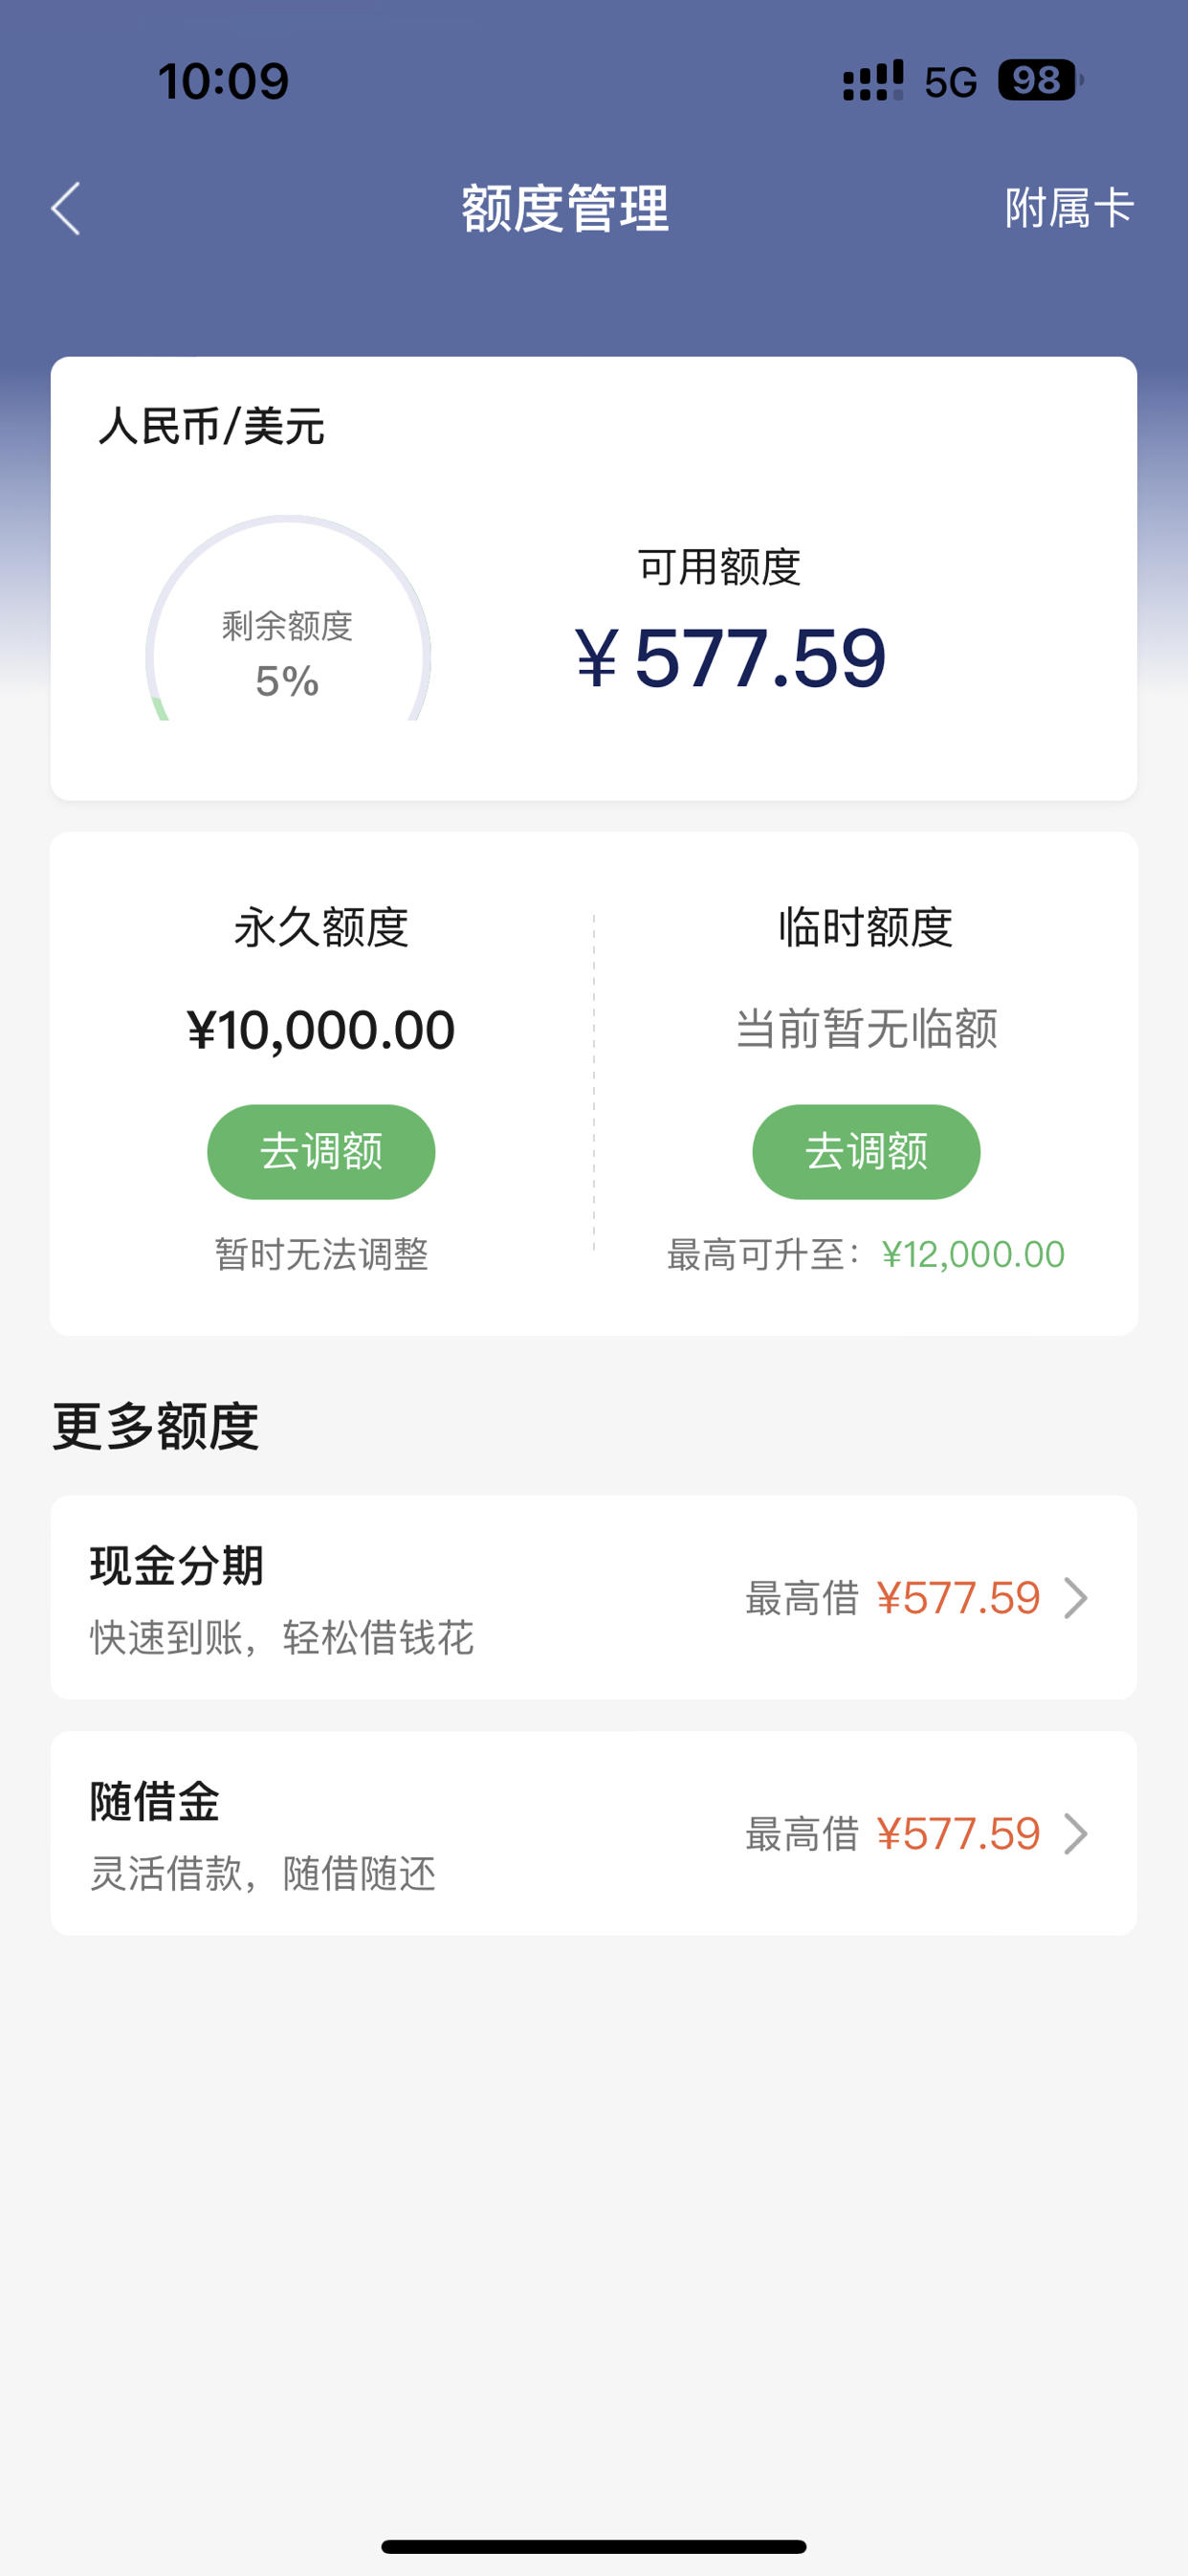Open the 随借金 chevron arrow
The image size is (1188, 2576).
tap(1076, 1834)
